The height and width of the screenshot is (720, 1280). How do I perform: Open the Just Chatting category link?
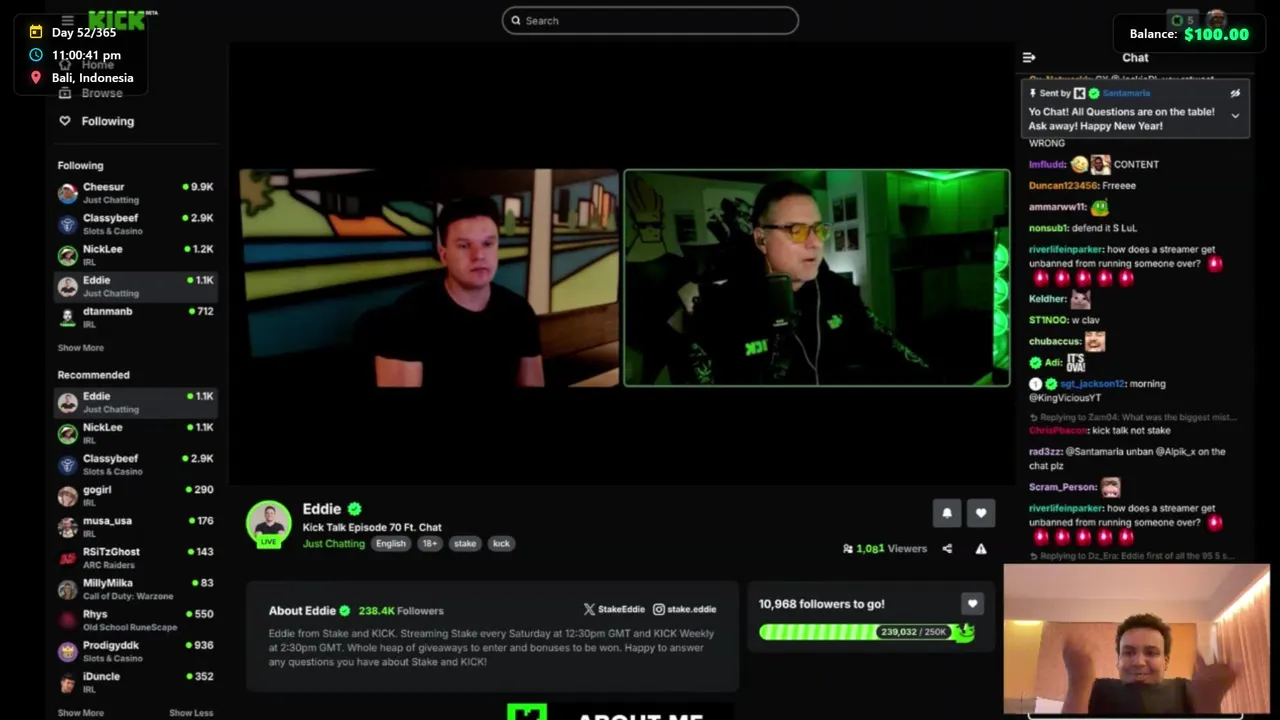[334, 544]
